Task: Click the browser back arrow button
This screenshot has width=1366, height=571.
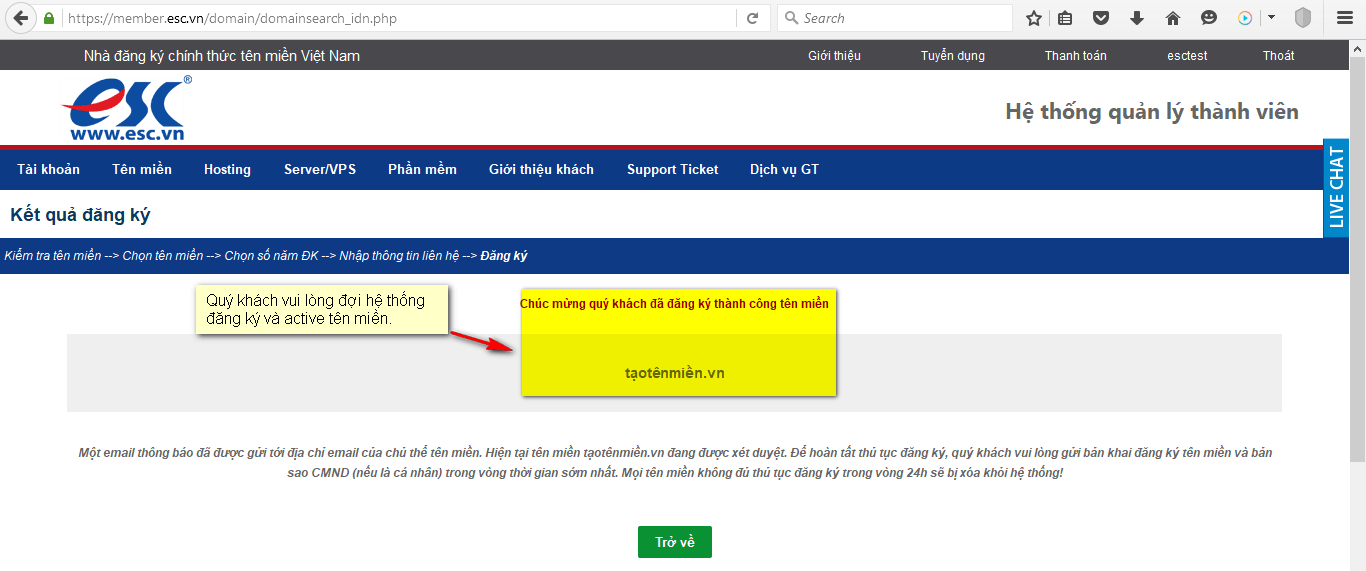Action: [20, 18]
